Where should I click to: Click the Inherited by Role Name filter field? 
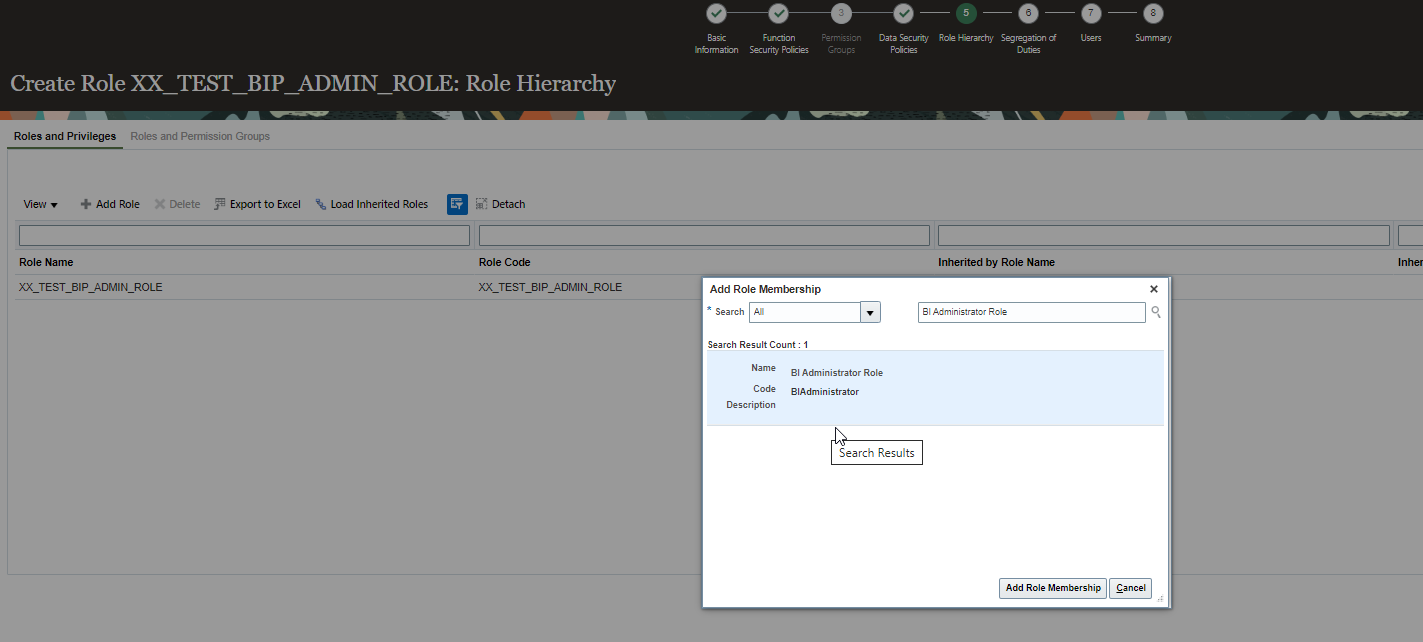1164,235
